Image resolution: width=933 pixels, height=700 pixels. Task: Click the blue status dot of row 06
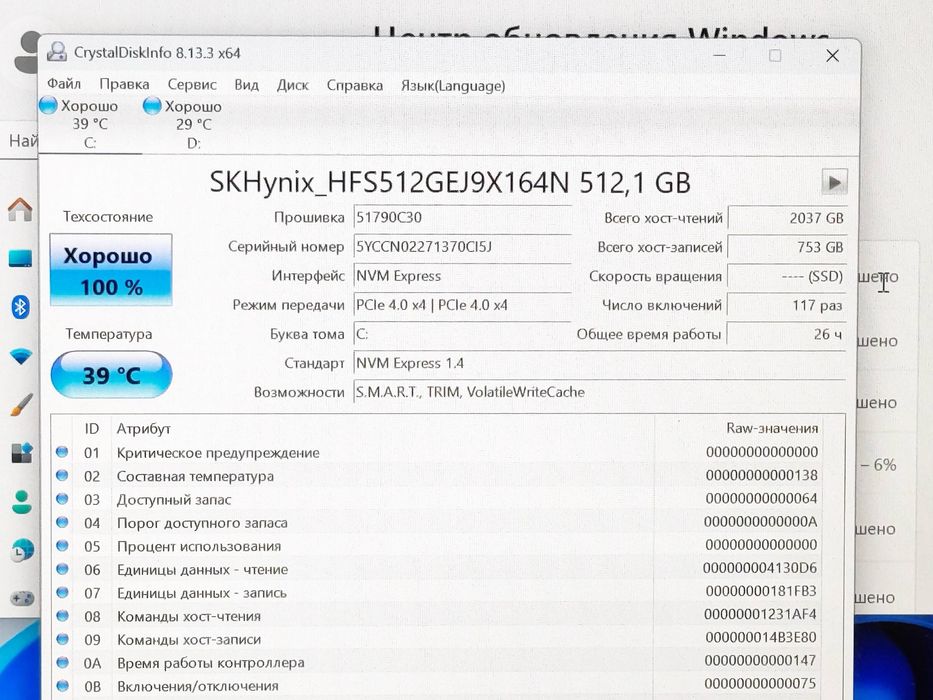tap(62, 568)
